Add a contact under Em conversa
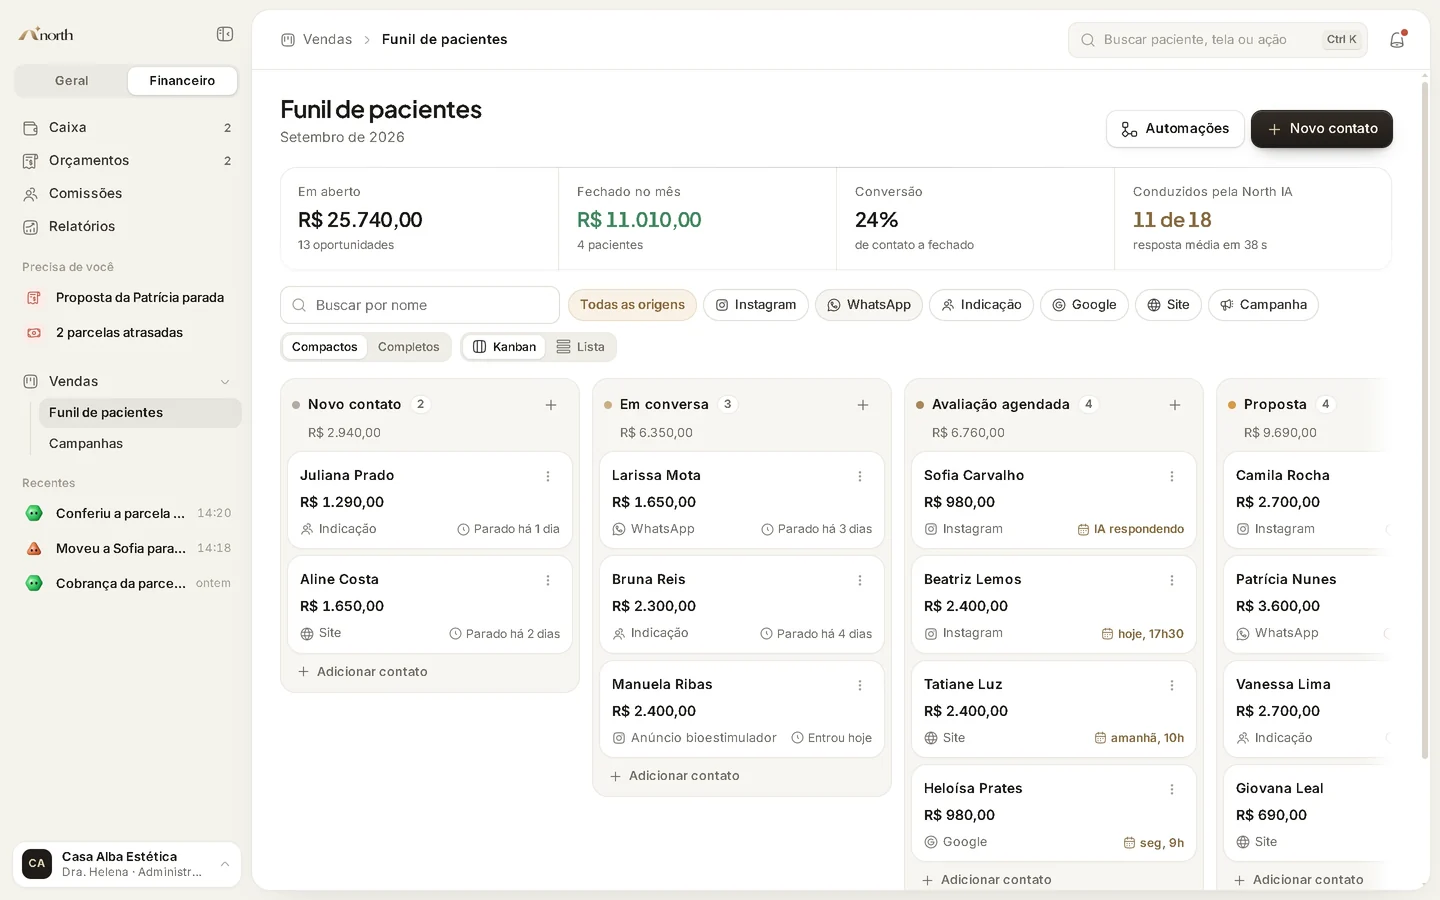This screenshot has width=1440, height=900. [675, 776]
